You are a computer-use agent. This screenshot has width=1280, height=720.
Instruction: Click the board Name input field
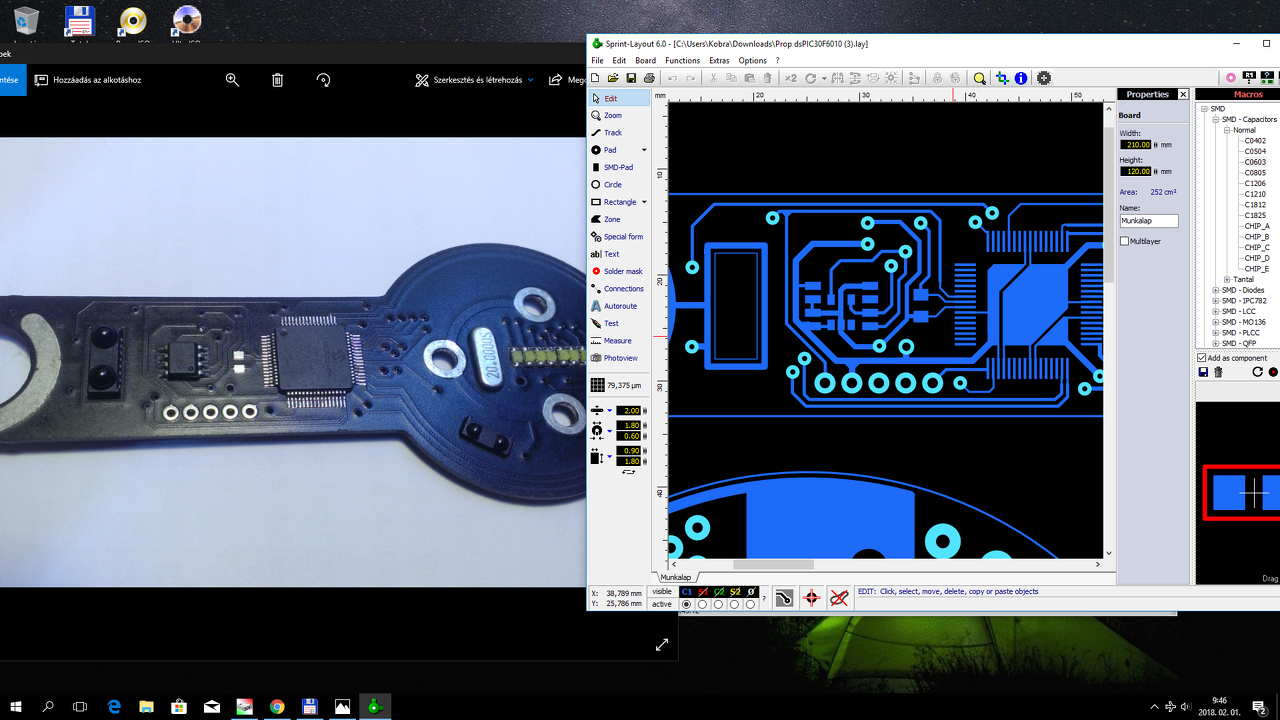tap(1149, 221)
